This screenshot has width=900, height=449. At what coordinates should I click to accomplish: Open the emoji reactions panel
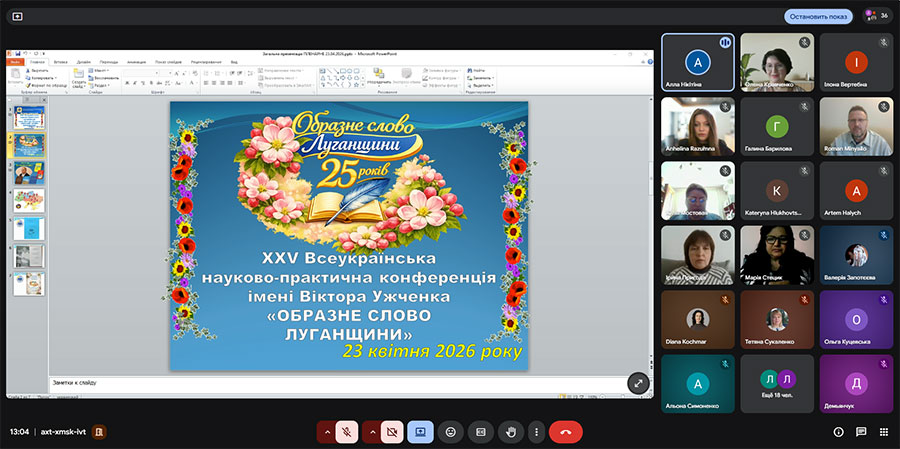coord(451,432)
